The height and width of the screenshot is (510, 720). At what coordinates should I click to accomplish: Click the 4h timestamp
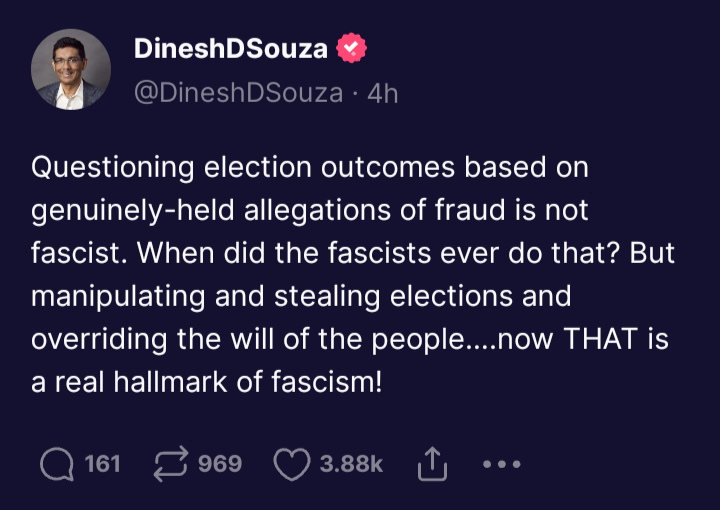click(383, 93)
